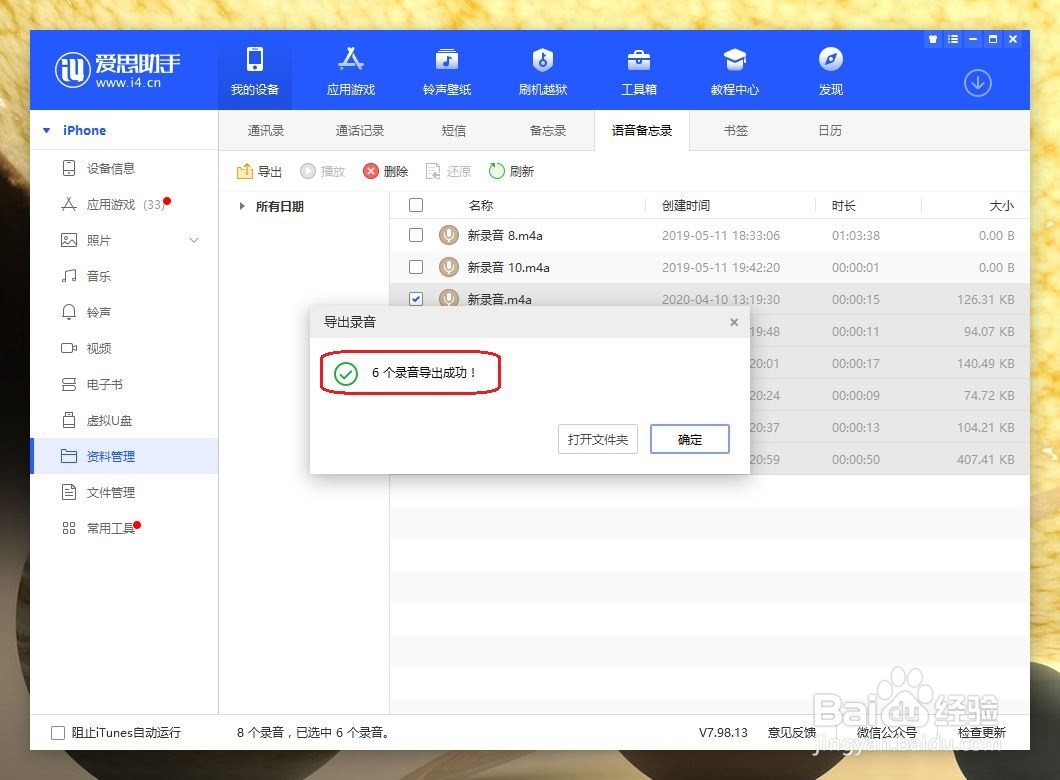Collapse the iPhone device list
Viewport: 1060px width, 780px height.
click(45, 130)
